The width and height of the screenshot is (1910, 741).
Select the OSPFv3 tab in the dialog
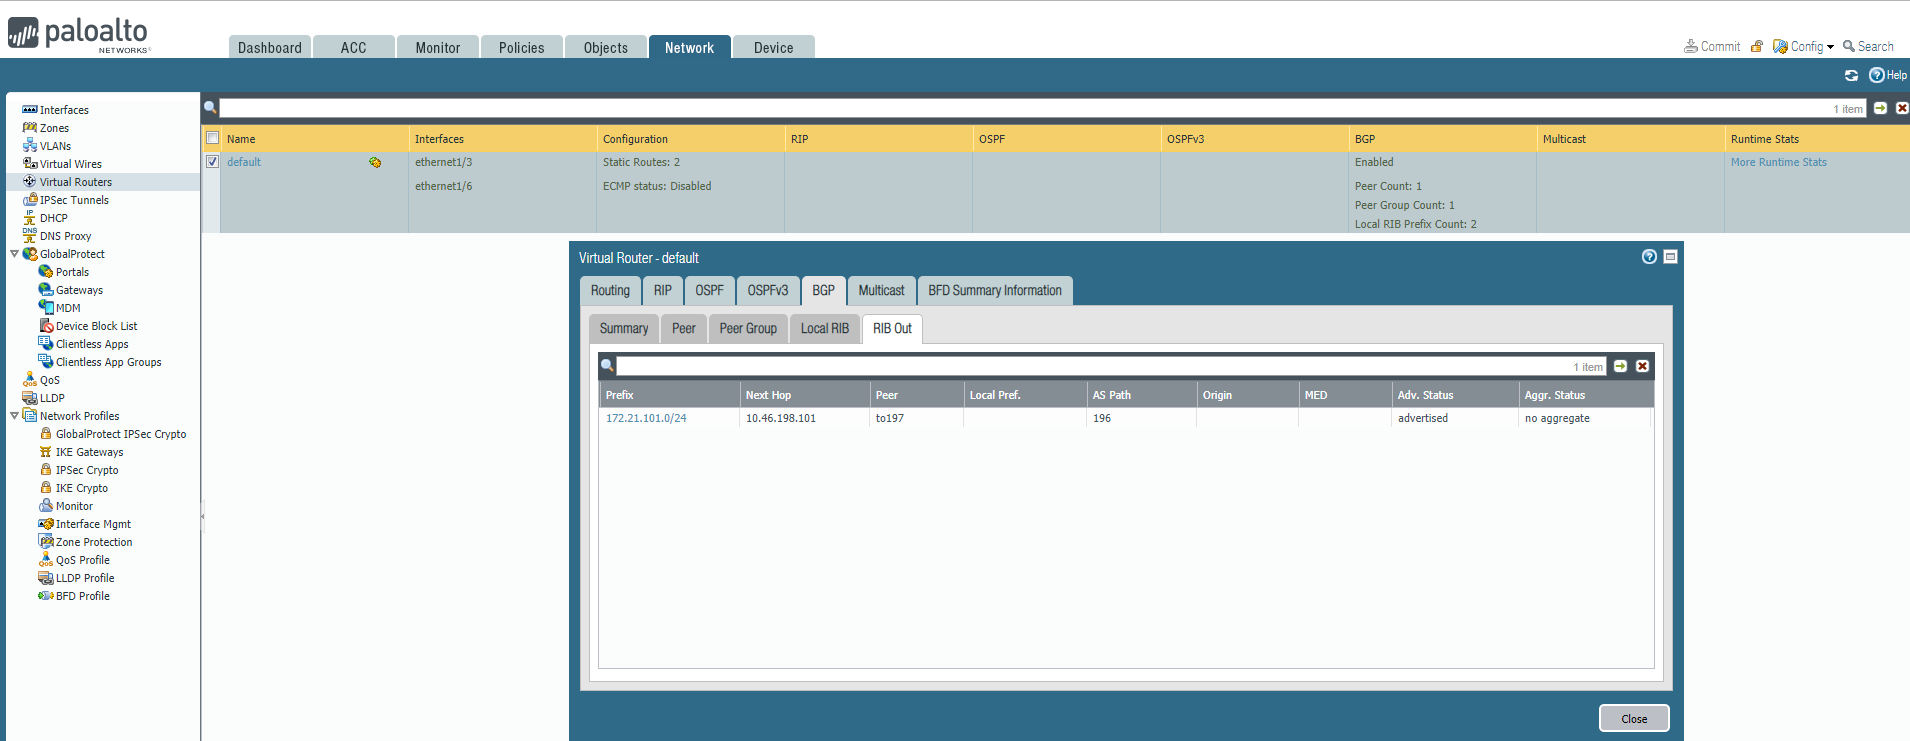[768, 290]
